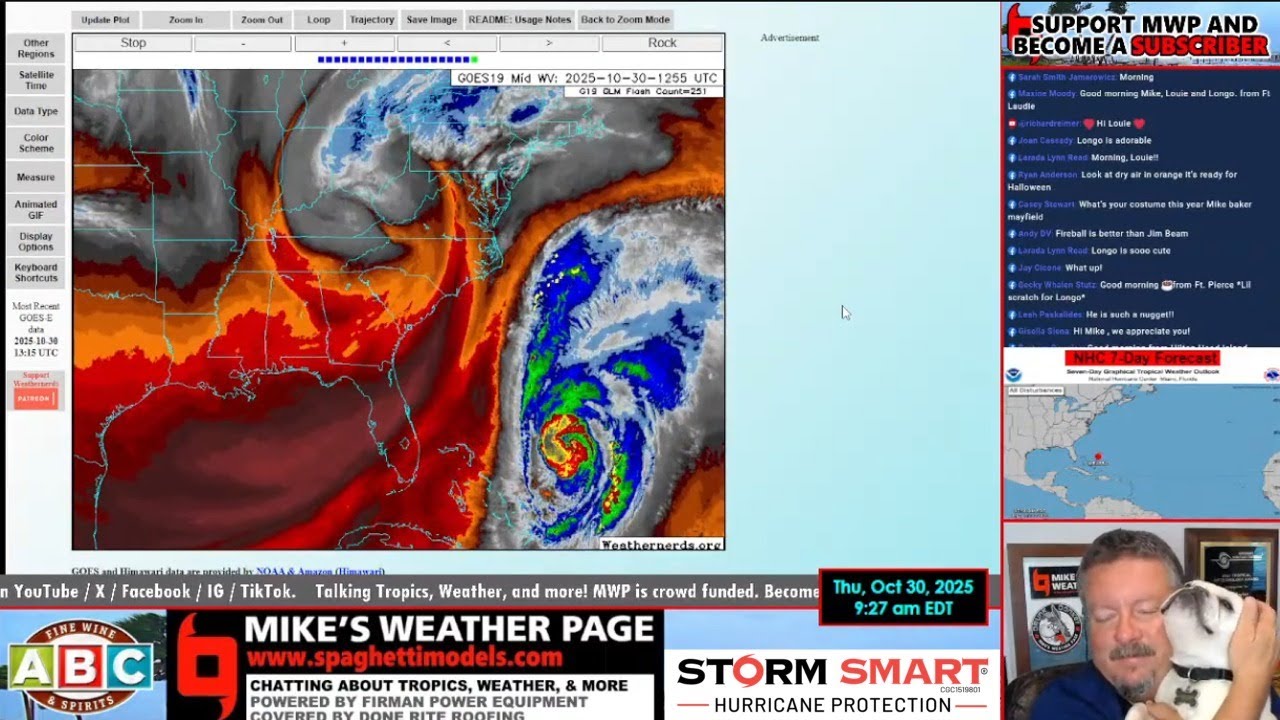This screenshot has height=720, width=1280.
Task: Select the Measure tool
Action: (36, 177)
